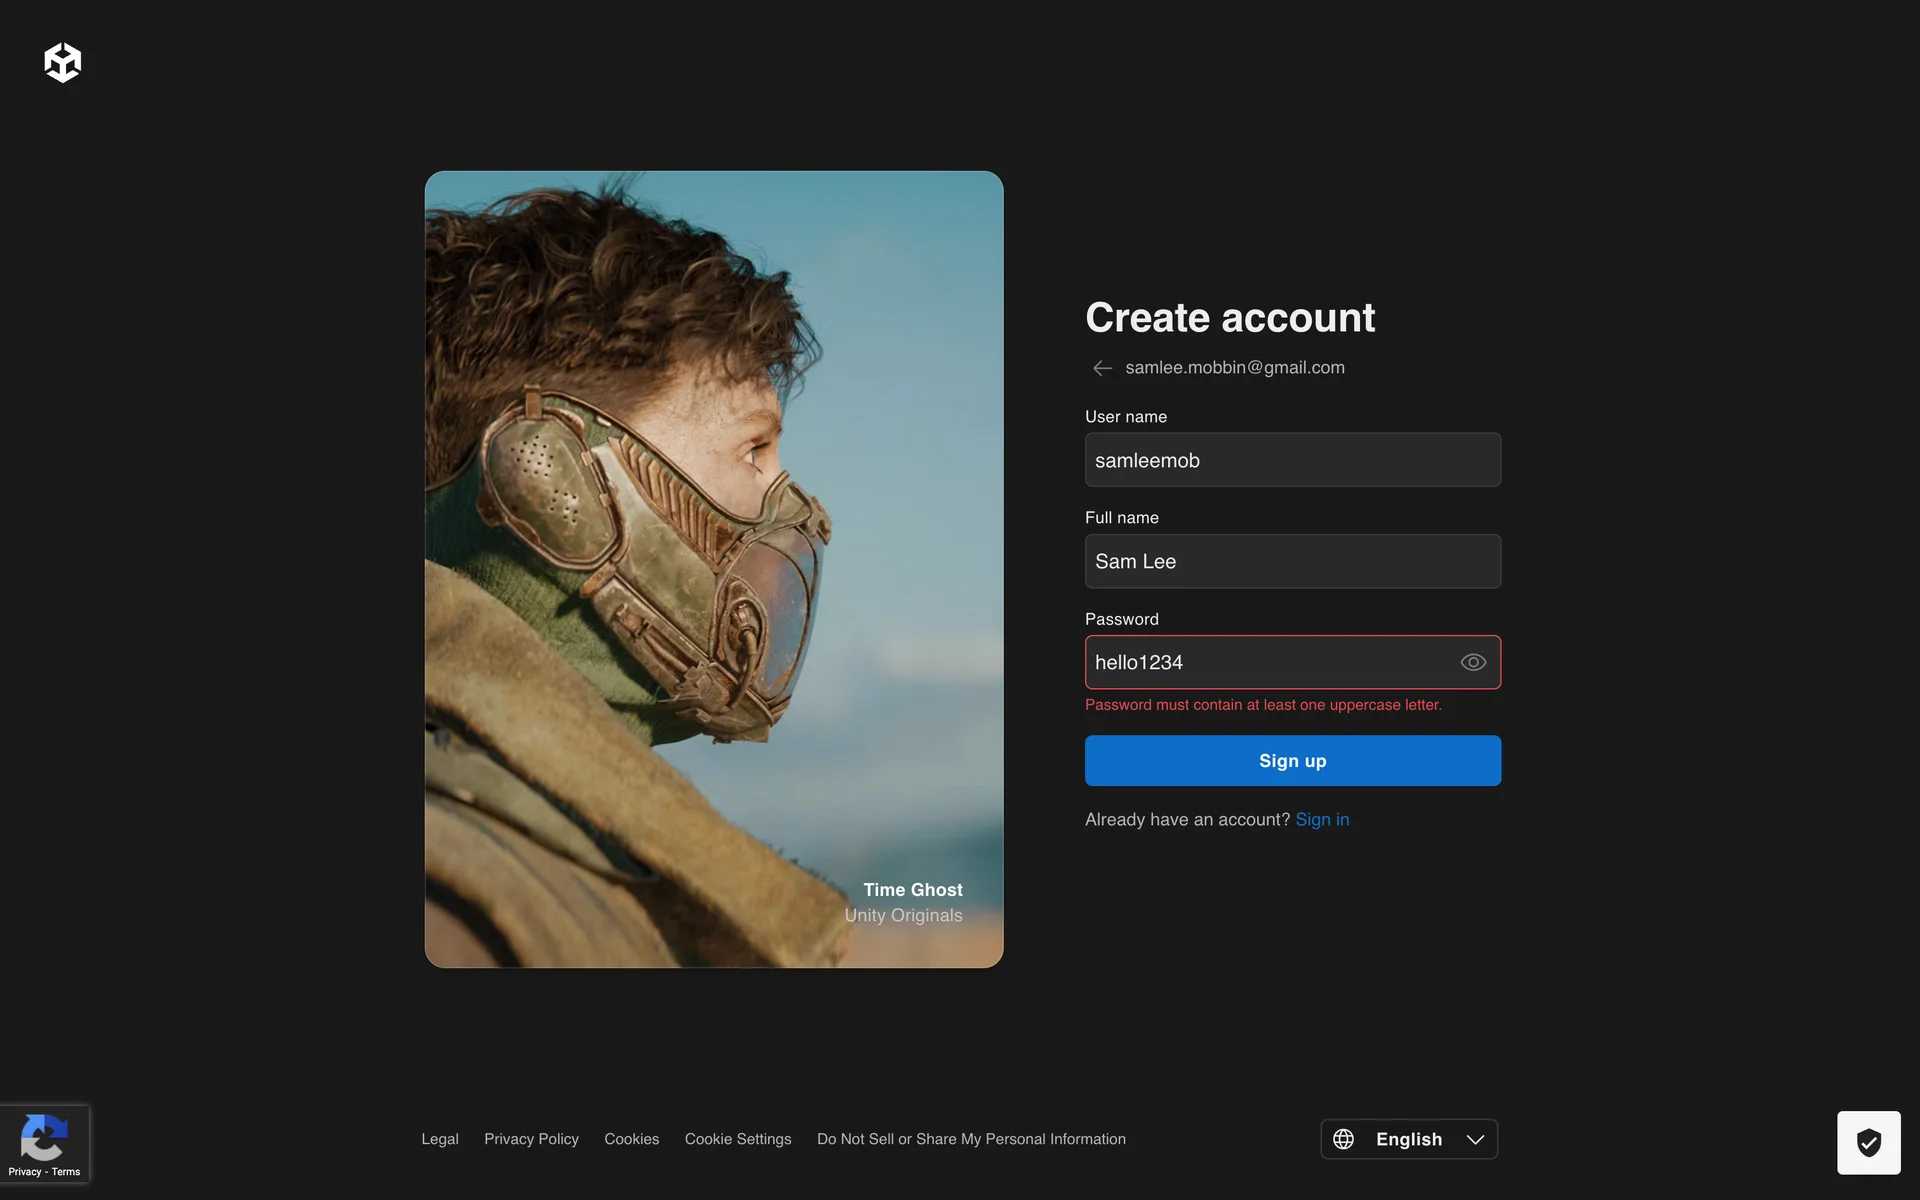Click Do Not Sell or Share link
Screen dimensions: 1920x1200
coord(970,1139)
